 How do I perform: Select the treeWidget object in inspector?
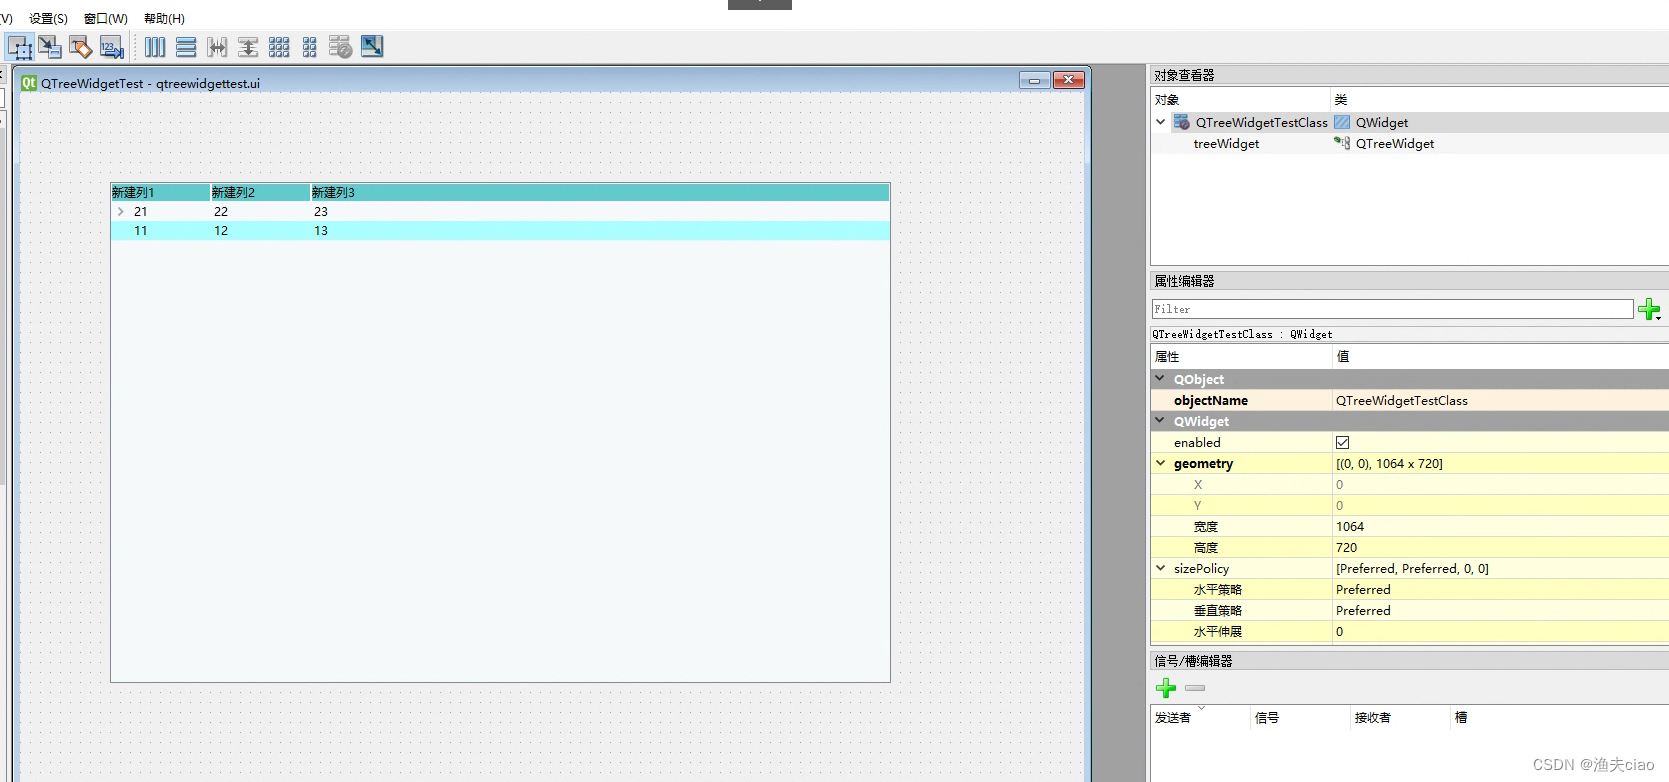pyautogui.click(x=1226, y=143)
